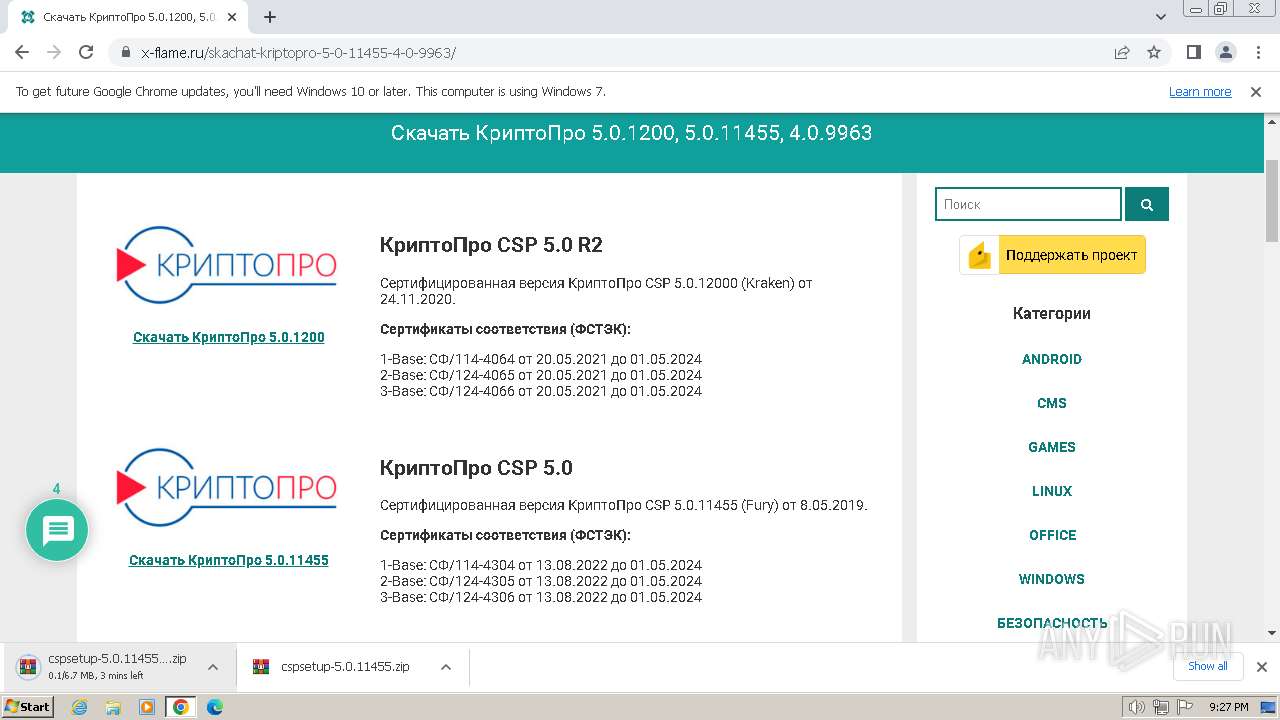The image size is (1280, 720).
Task: Open the File Explorer taskbar icon
Action: [113, 707]
